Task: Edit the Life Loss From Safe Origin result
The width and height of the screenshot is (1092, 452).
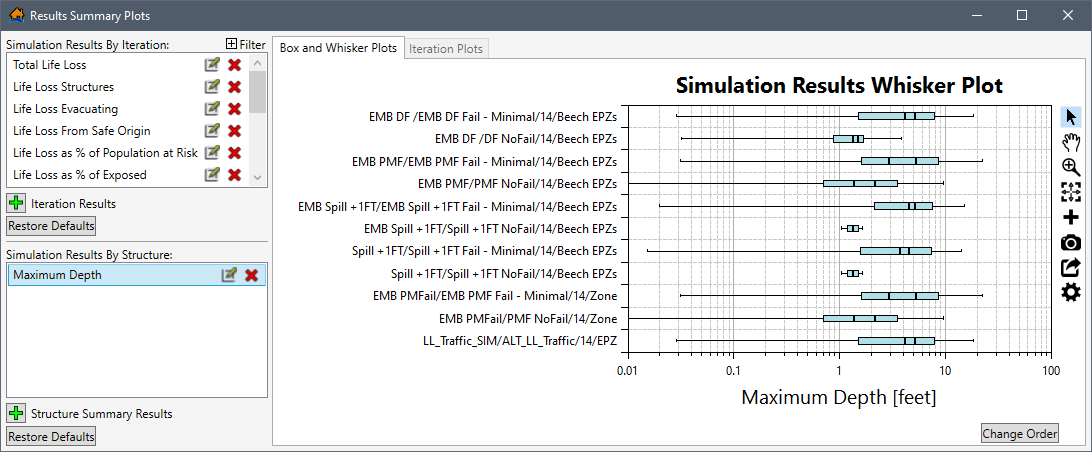Action: 212,131
